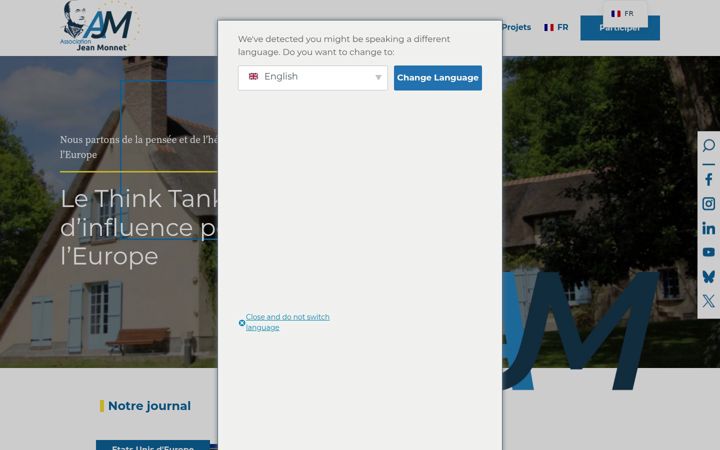Open the FR language switcher in navbar
720x450 pixels.
click(x=556, y=28)
